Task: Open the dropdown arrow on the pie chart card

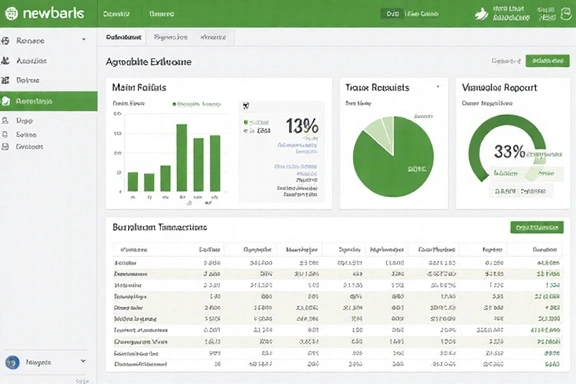Action: [x=438, y=87]
